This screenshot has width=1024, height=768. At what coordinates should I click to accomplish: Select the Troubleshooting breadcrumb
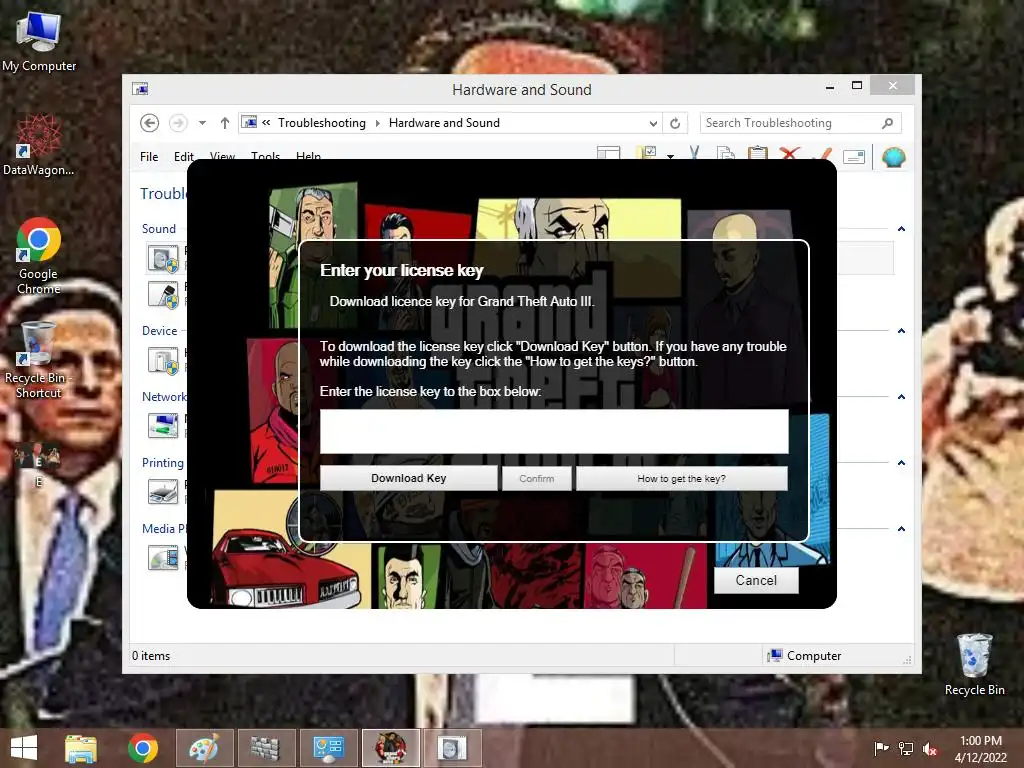coord(322,123)
